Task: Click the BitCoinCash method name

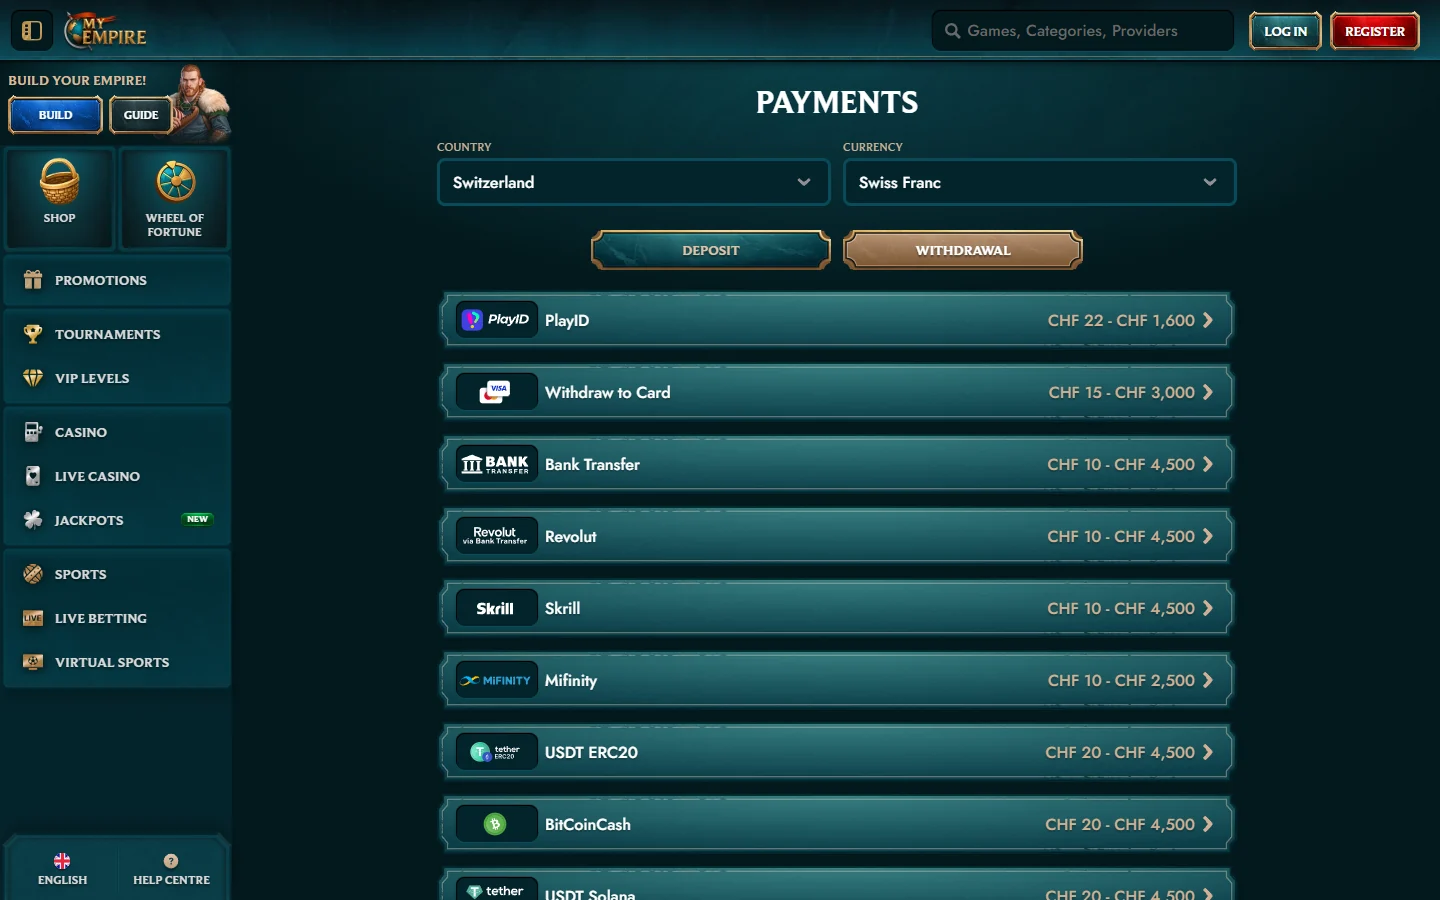Action: (x=588, y=824)
